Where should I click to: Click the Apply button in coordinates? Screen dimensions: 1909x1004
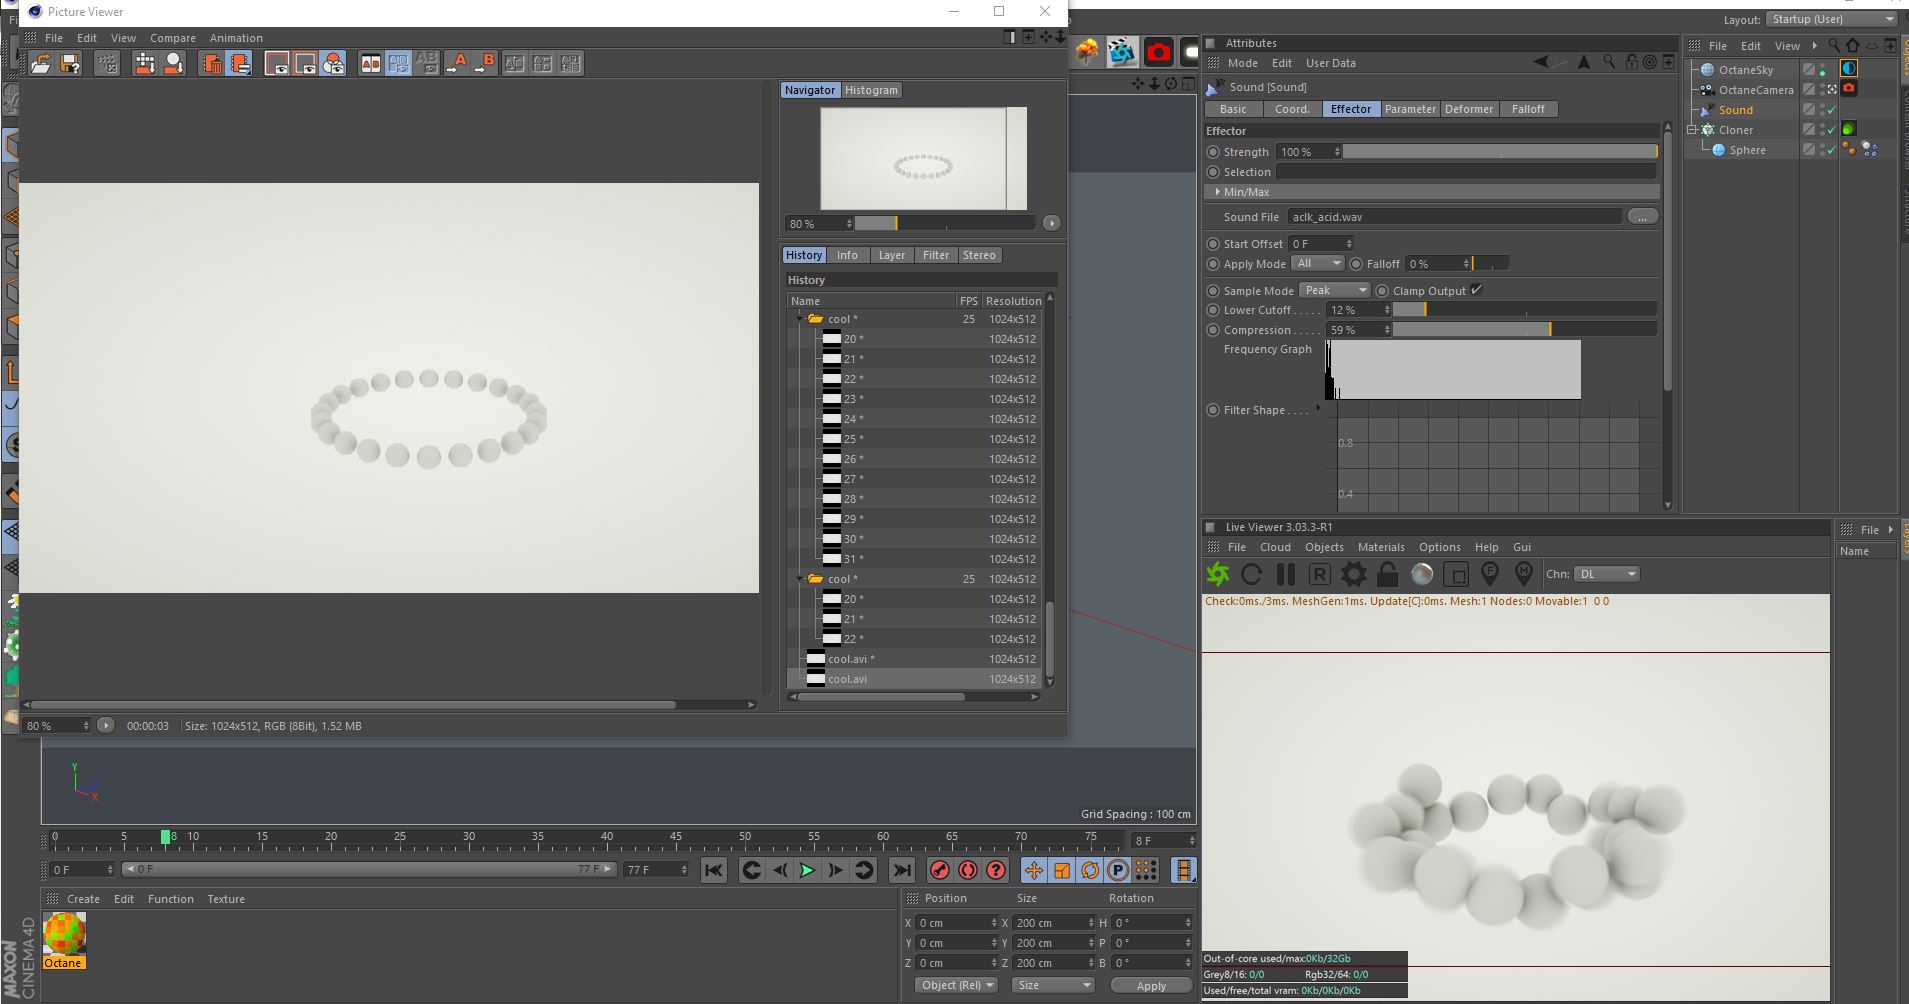[1151, 986]
